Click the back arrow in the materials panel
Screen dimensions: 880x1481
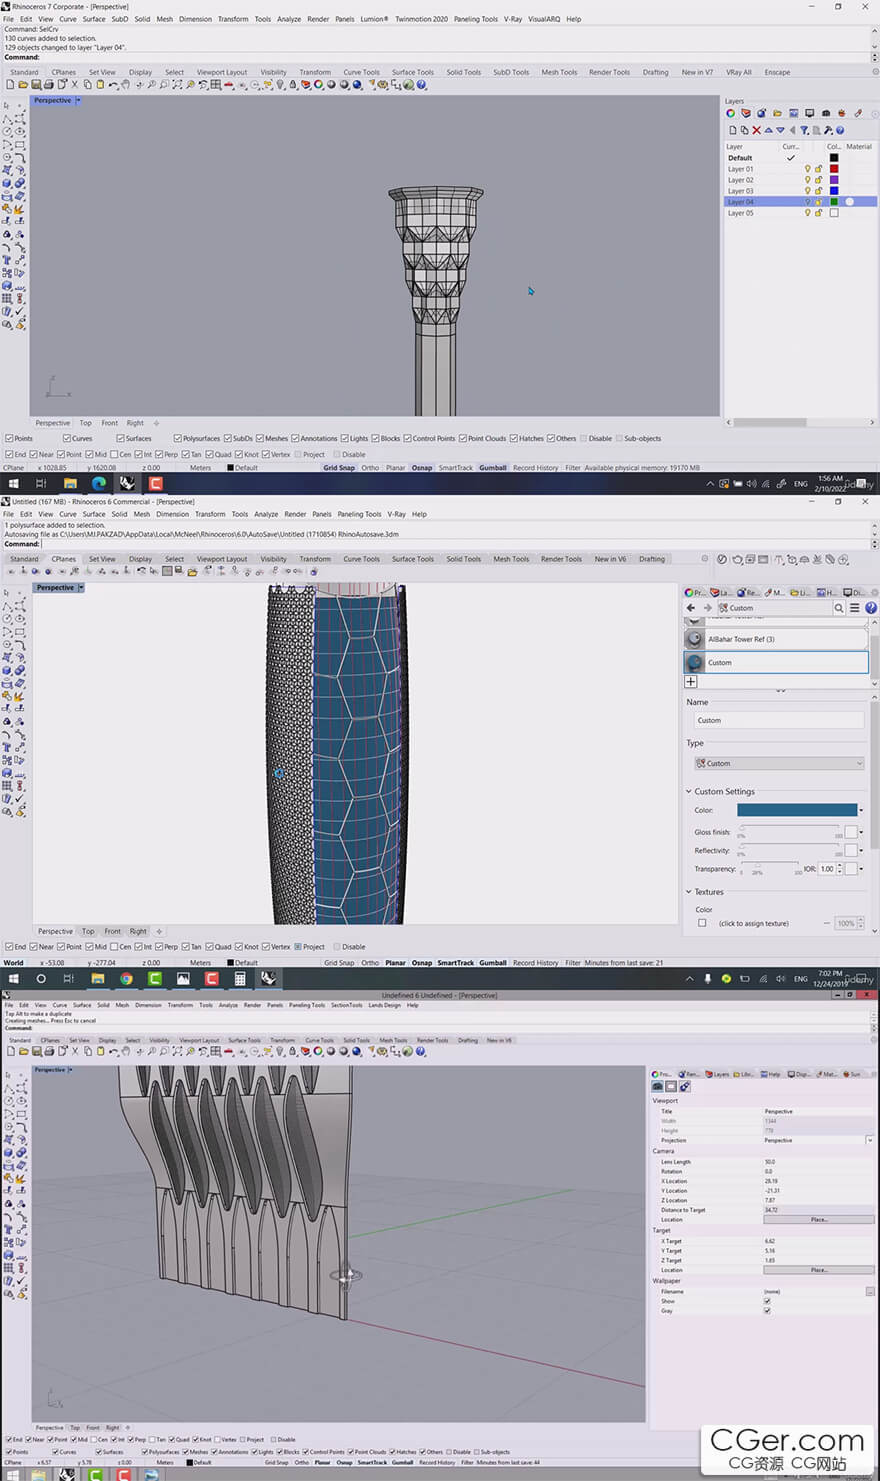[690, 608]
